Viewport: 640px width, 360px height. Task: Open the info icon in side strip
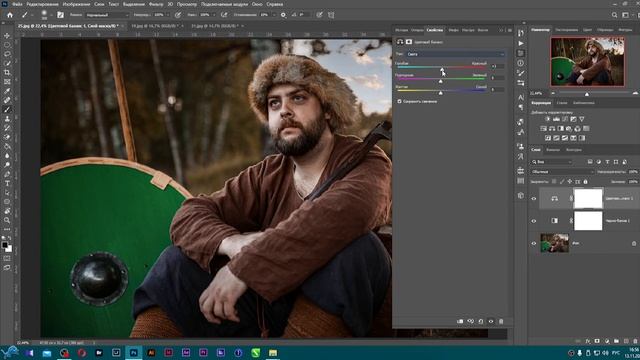[x=521, y=63]
